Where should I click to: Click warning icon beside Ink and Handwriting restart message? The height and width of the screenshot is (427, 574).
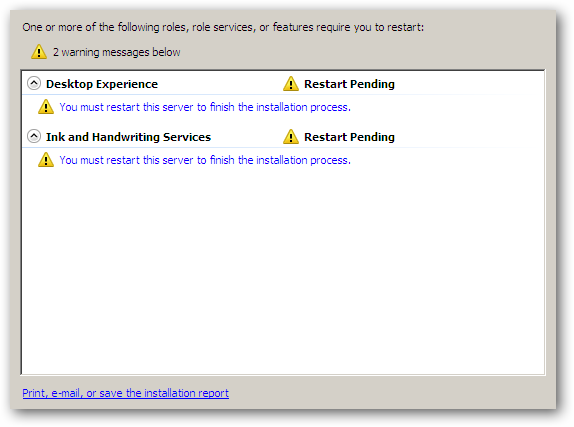tap(46, 160)
